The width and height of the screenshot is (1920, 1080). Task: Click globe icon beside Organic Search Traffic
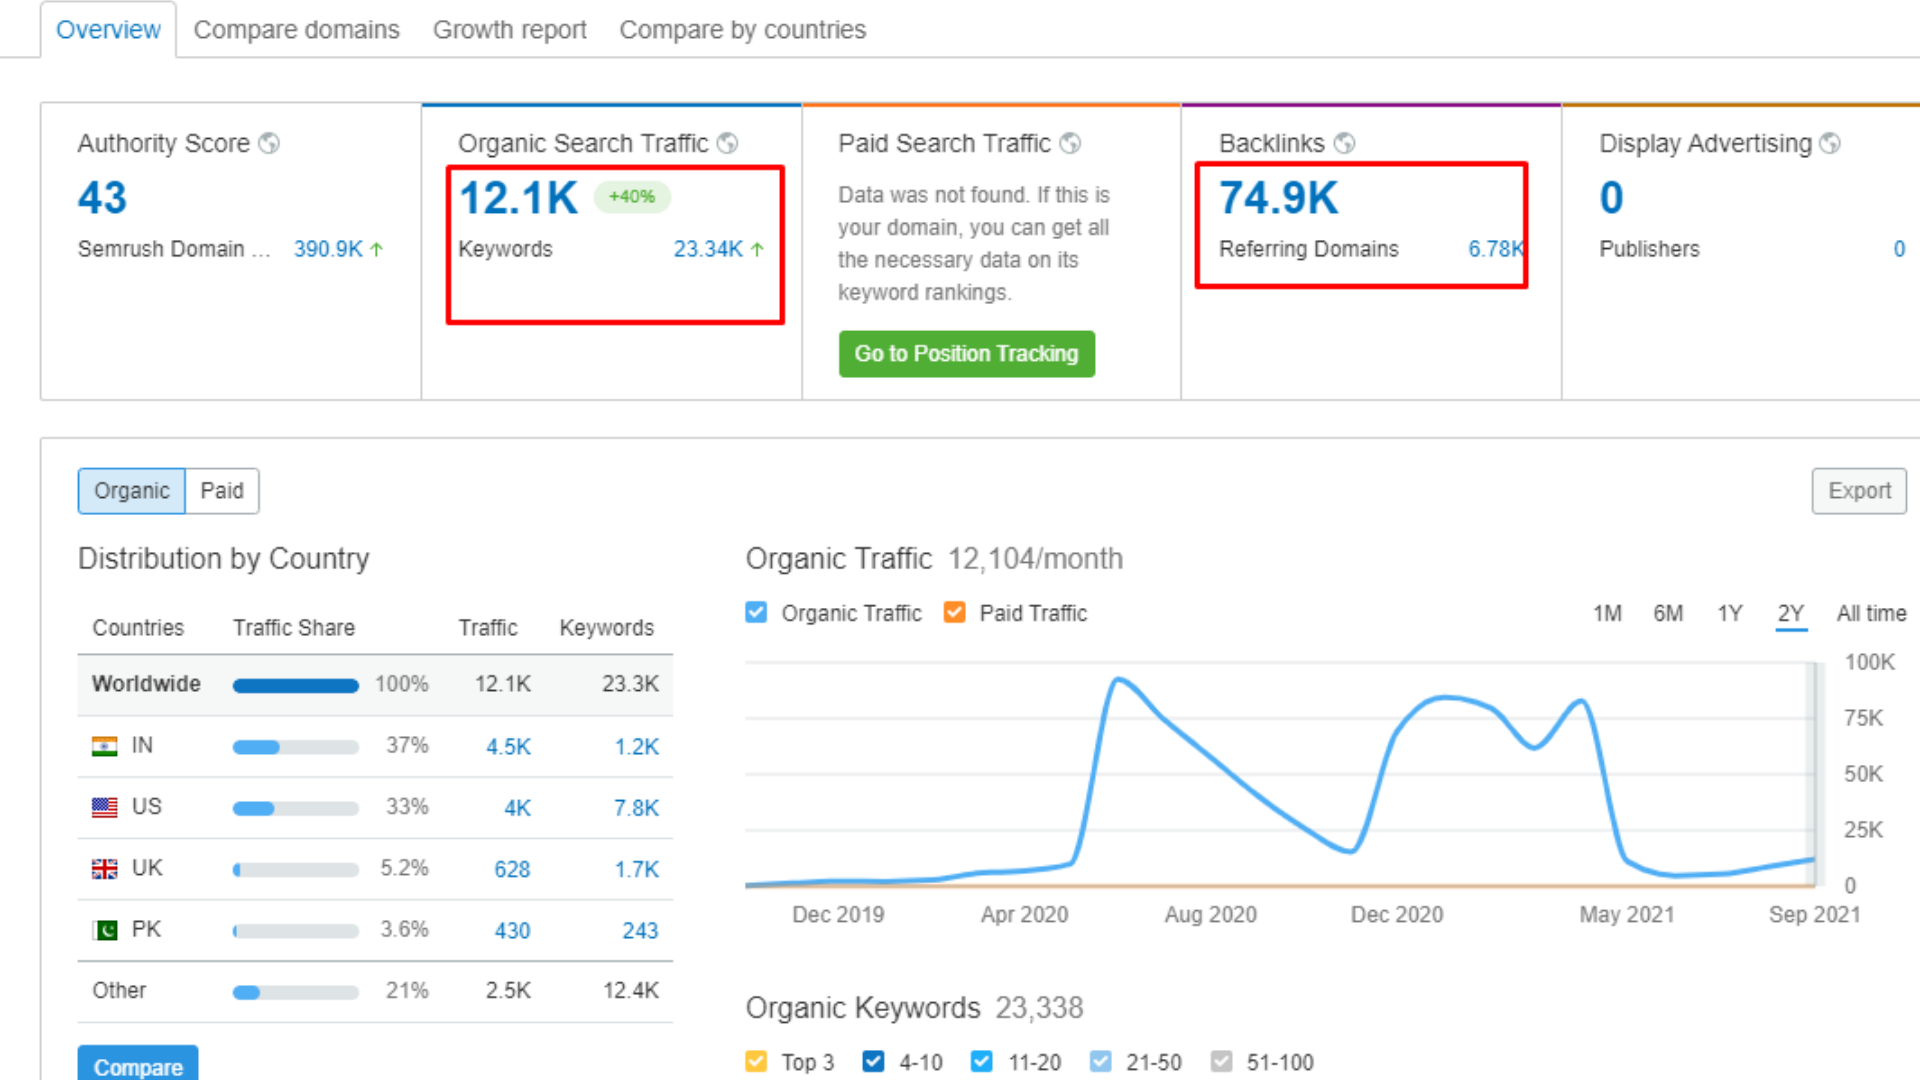coord(728,144)
